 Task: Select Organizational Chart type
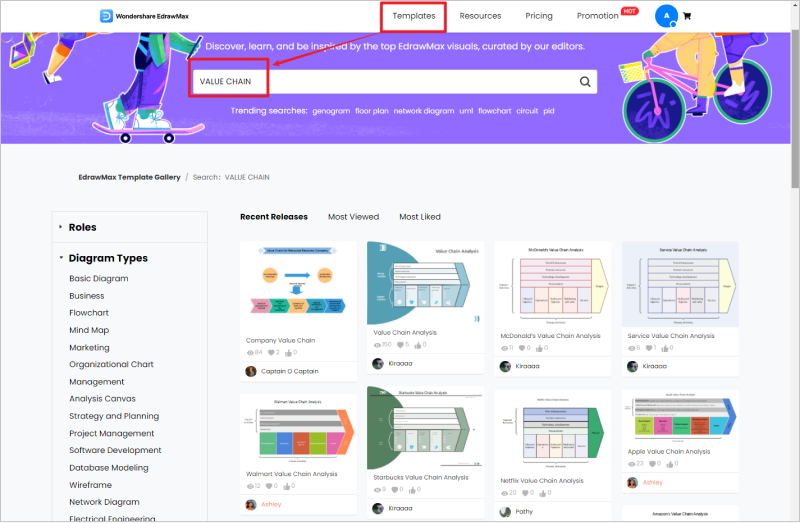(111, 364)
